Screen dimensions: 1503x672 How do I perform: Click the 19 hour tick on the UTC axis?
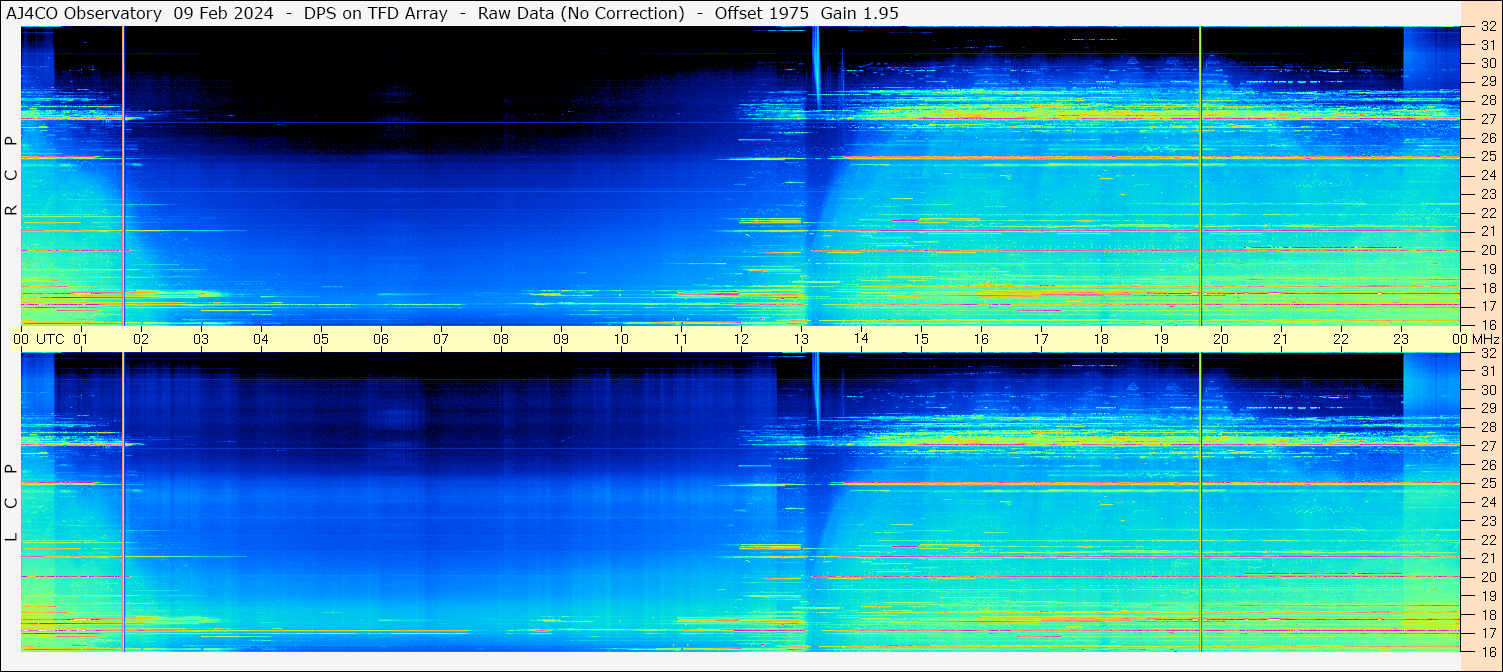(x=1161, y=339)
